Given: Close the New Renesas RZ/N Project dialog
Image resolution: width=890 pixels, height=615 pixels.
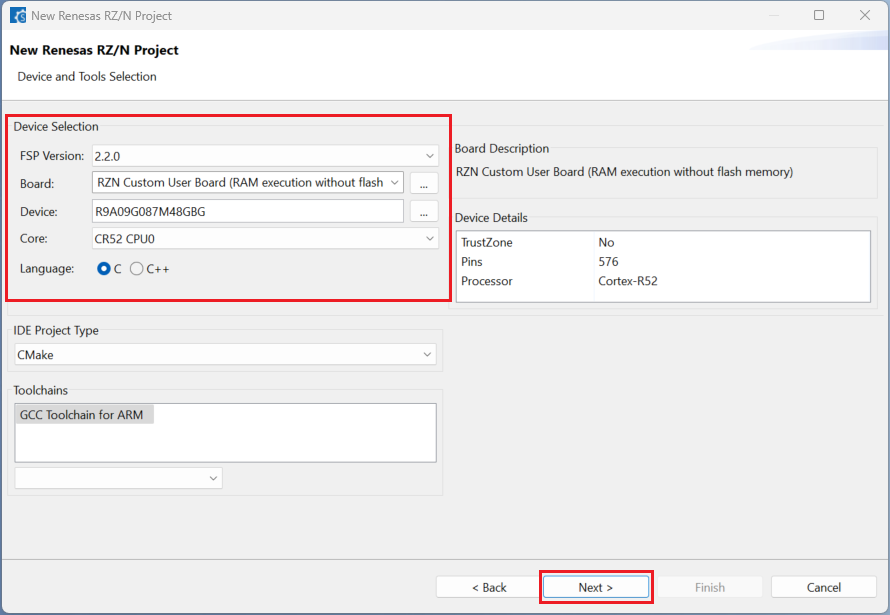Looking at the screenshot, I should (x=865, y=15).
